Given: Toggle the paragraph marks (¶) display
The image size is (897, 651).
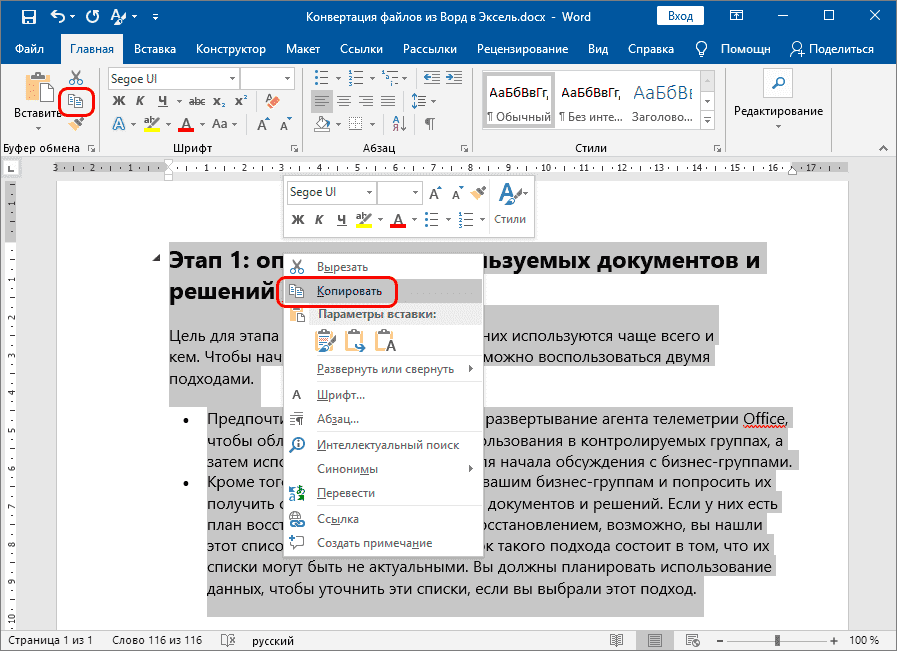Looking at the screenshot, I should 429,123.
